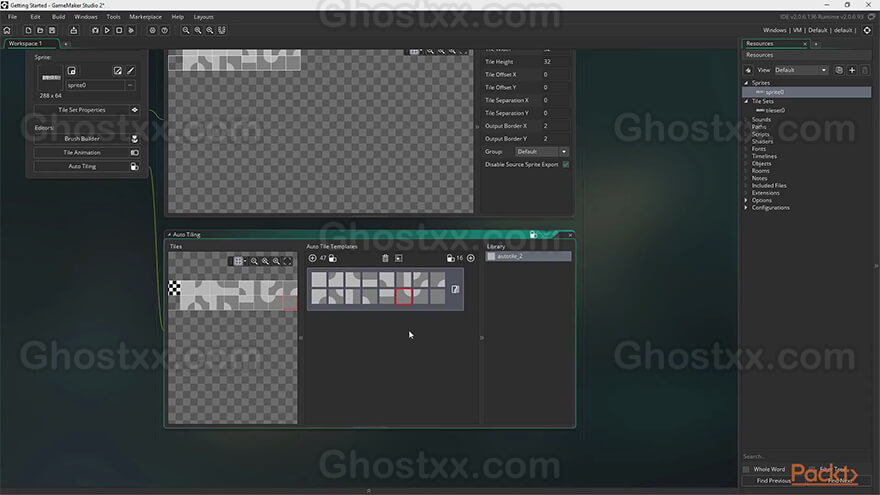Image resolution: width=880 pixels, height=495 pixels.
Task: Reset workspace zoom toolbar icon
Action: tap(198, 30)
